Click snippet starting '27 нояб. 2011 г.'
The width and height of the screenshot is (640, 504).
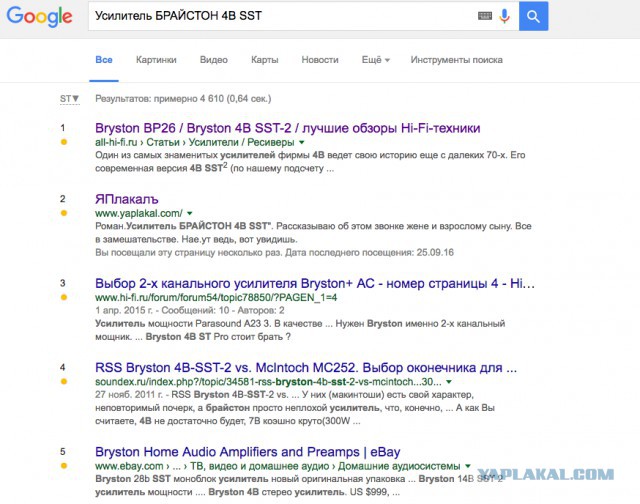295,408
